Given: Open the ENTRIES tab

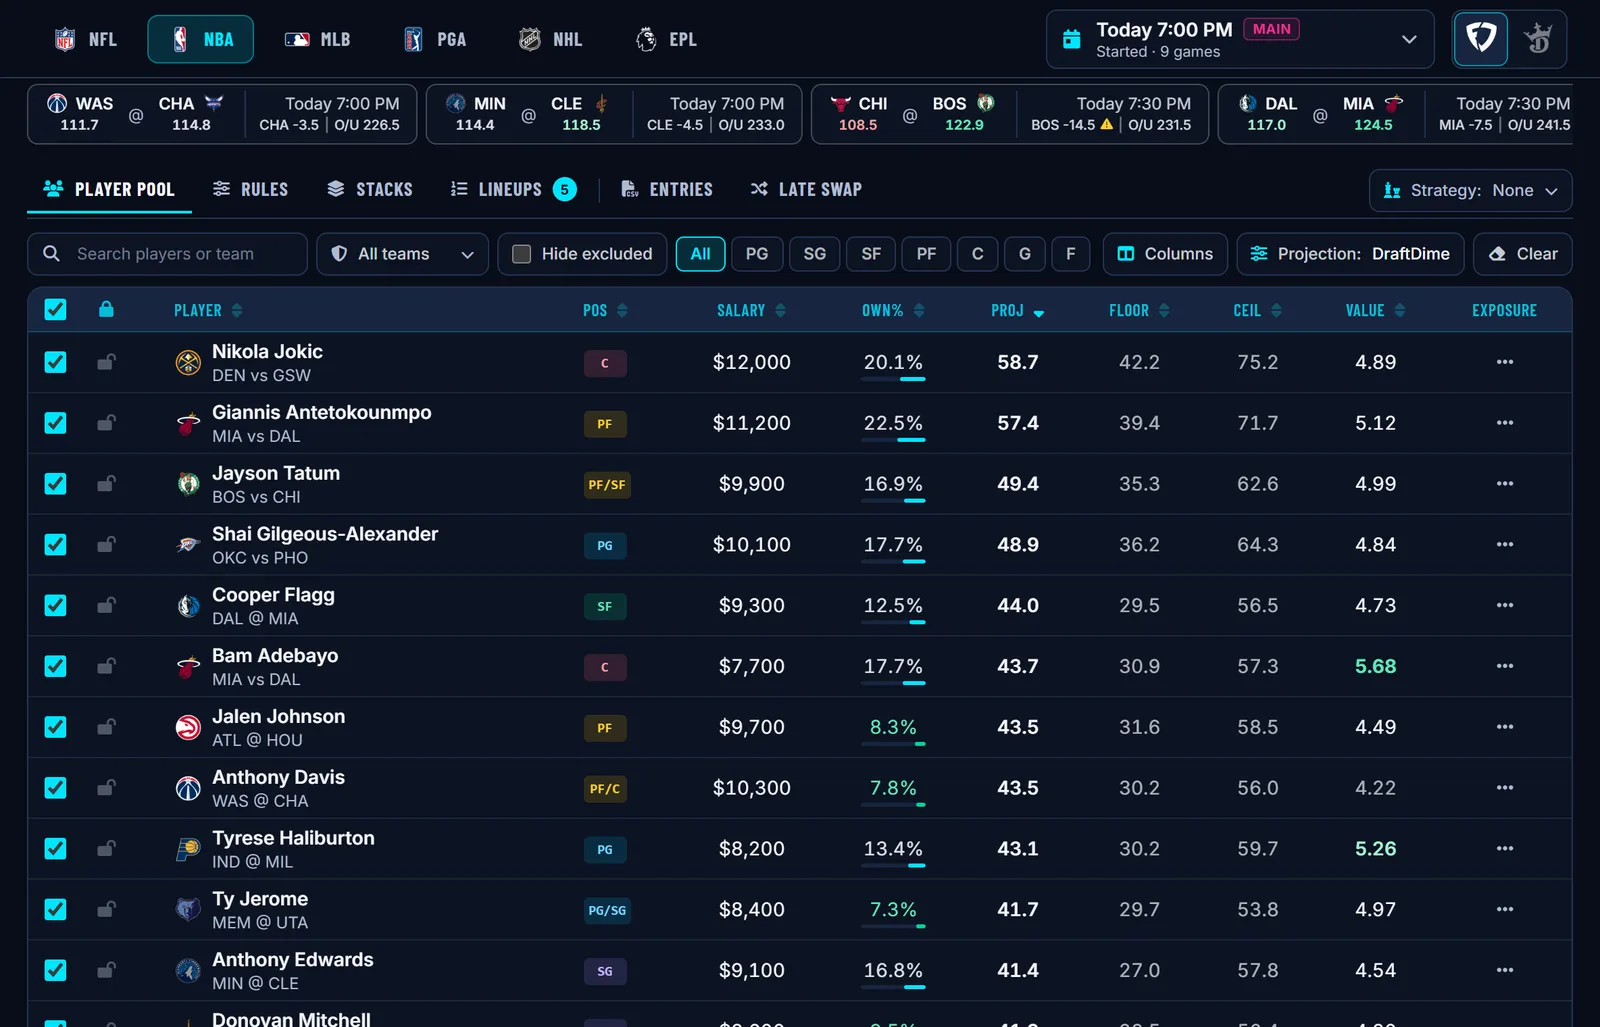Looking at the screenshot, I should click(667, 189).
